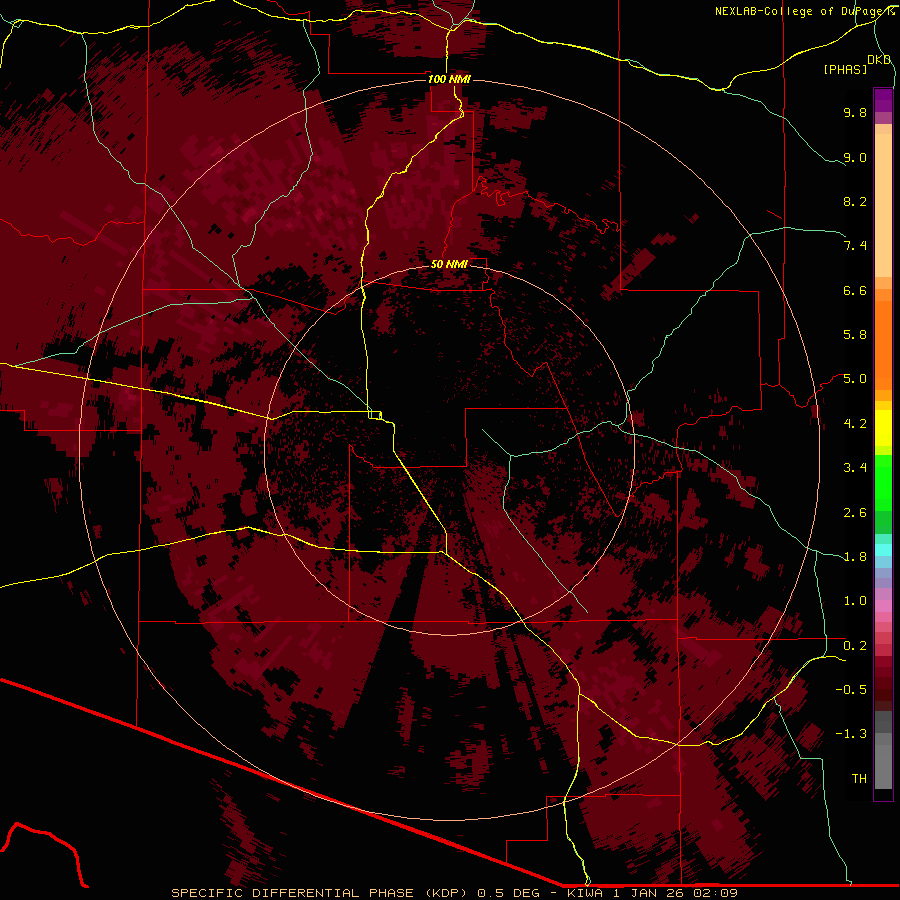Click the 5.8 legend value
Viewport: 900px width, 900px height.
[x=855, y=335]
